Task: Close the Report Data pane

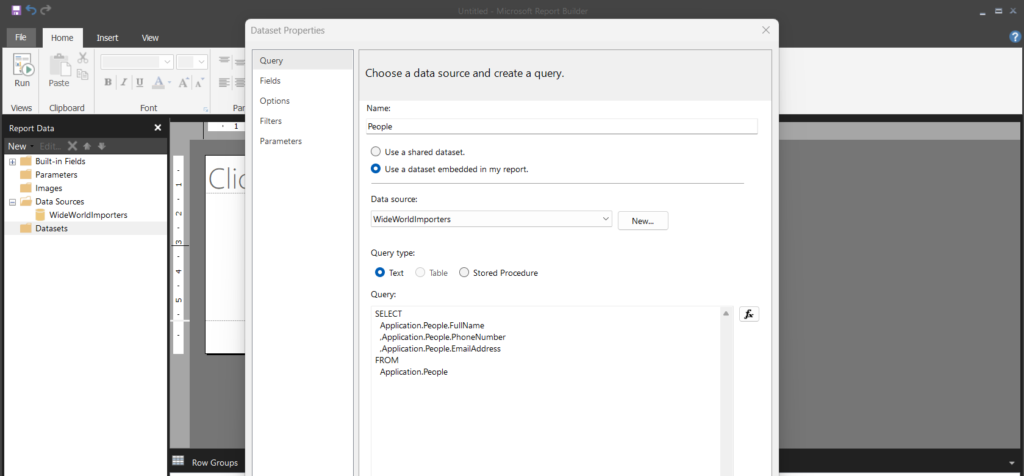Action: pos(157,128)
